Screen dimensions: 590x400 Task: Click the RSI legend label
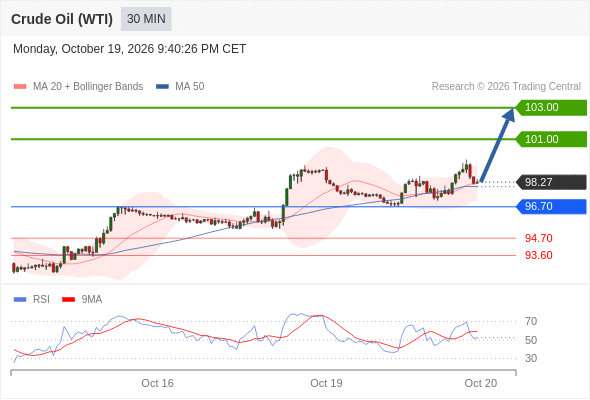pos(41,300)
